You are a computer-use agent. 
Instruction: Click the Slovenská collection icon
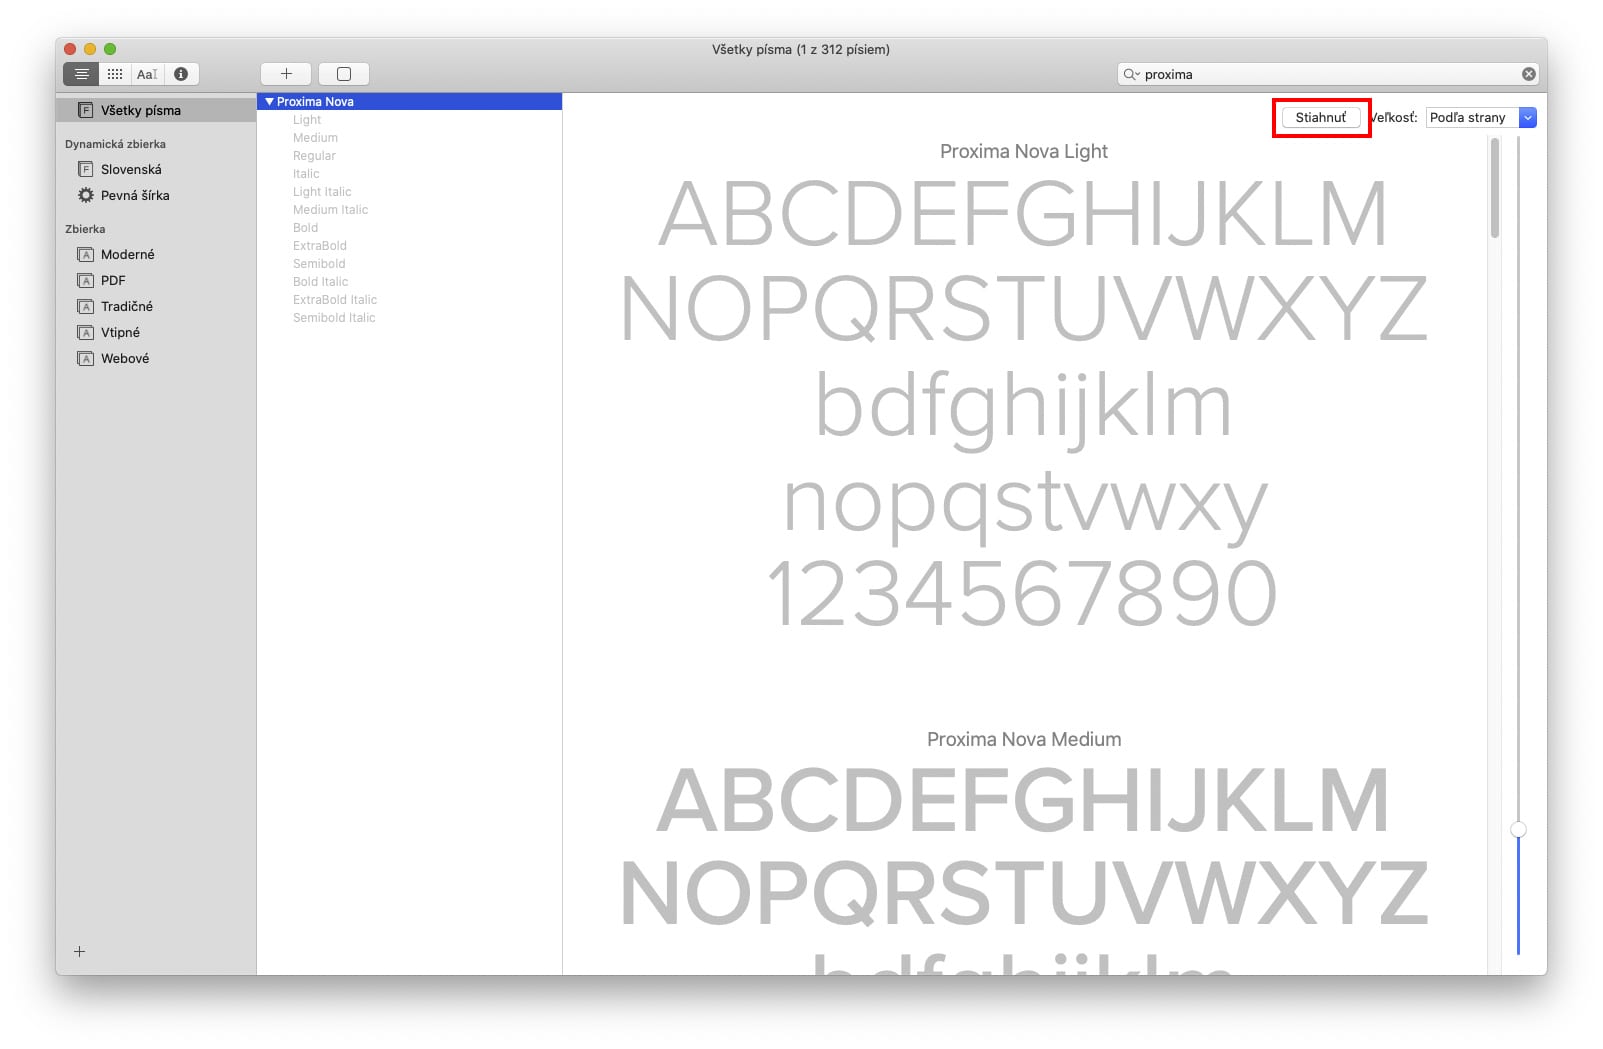click(x=86, y=169)
